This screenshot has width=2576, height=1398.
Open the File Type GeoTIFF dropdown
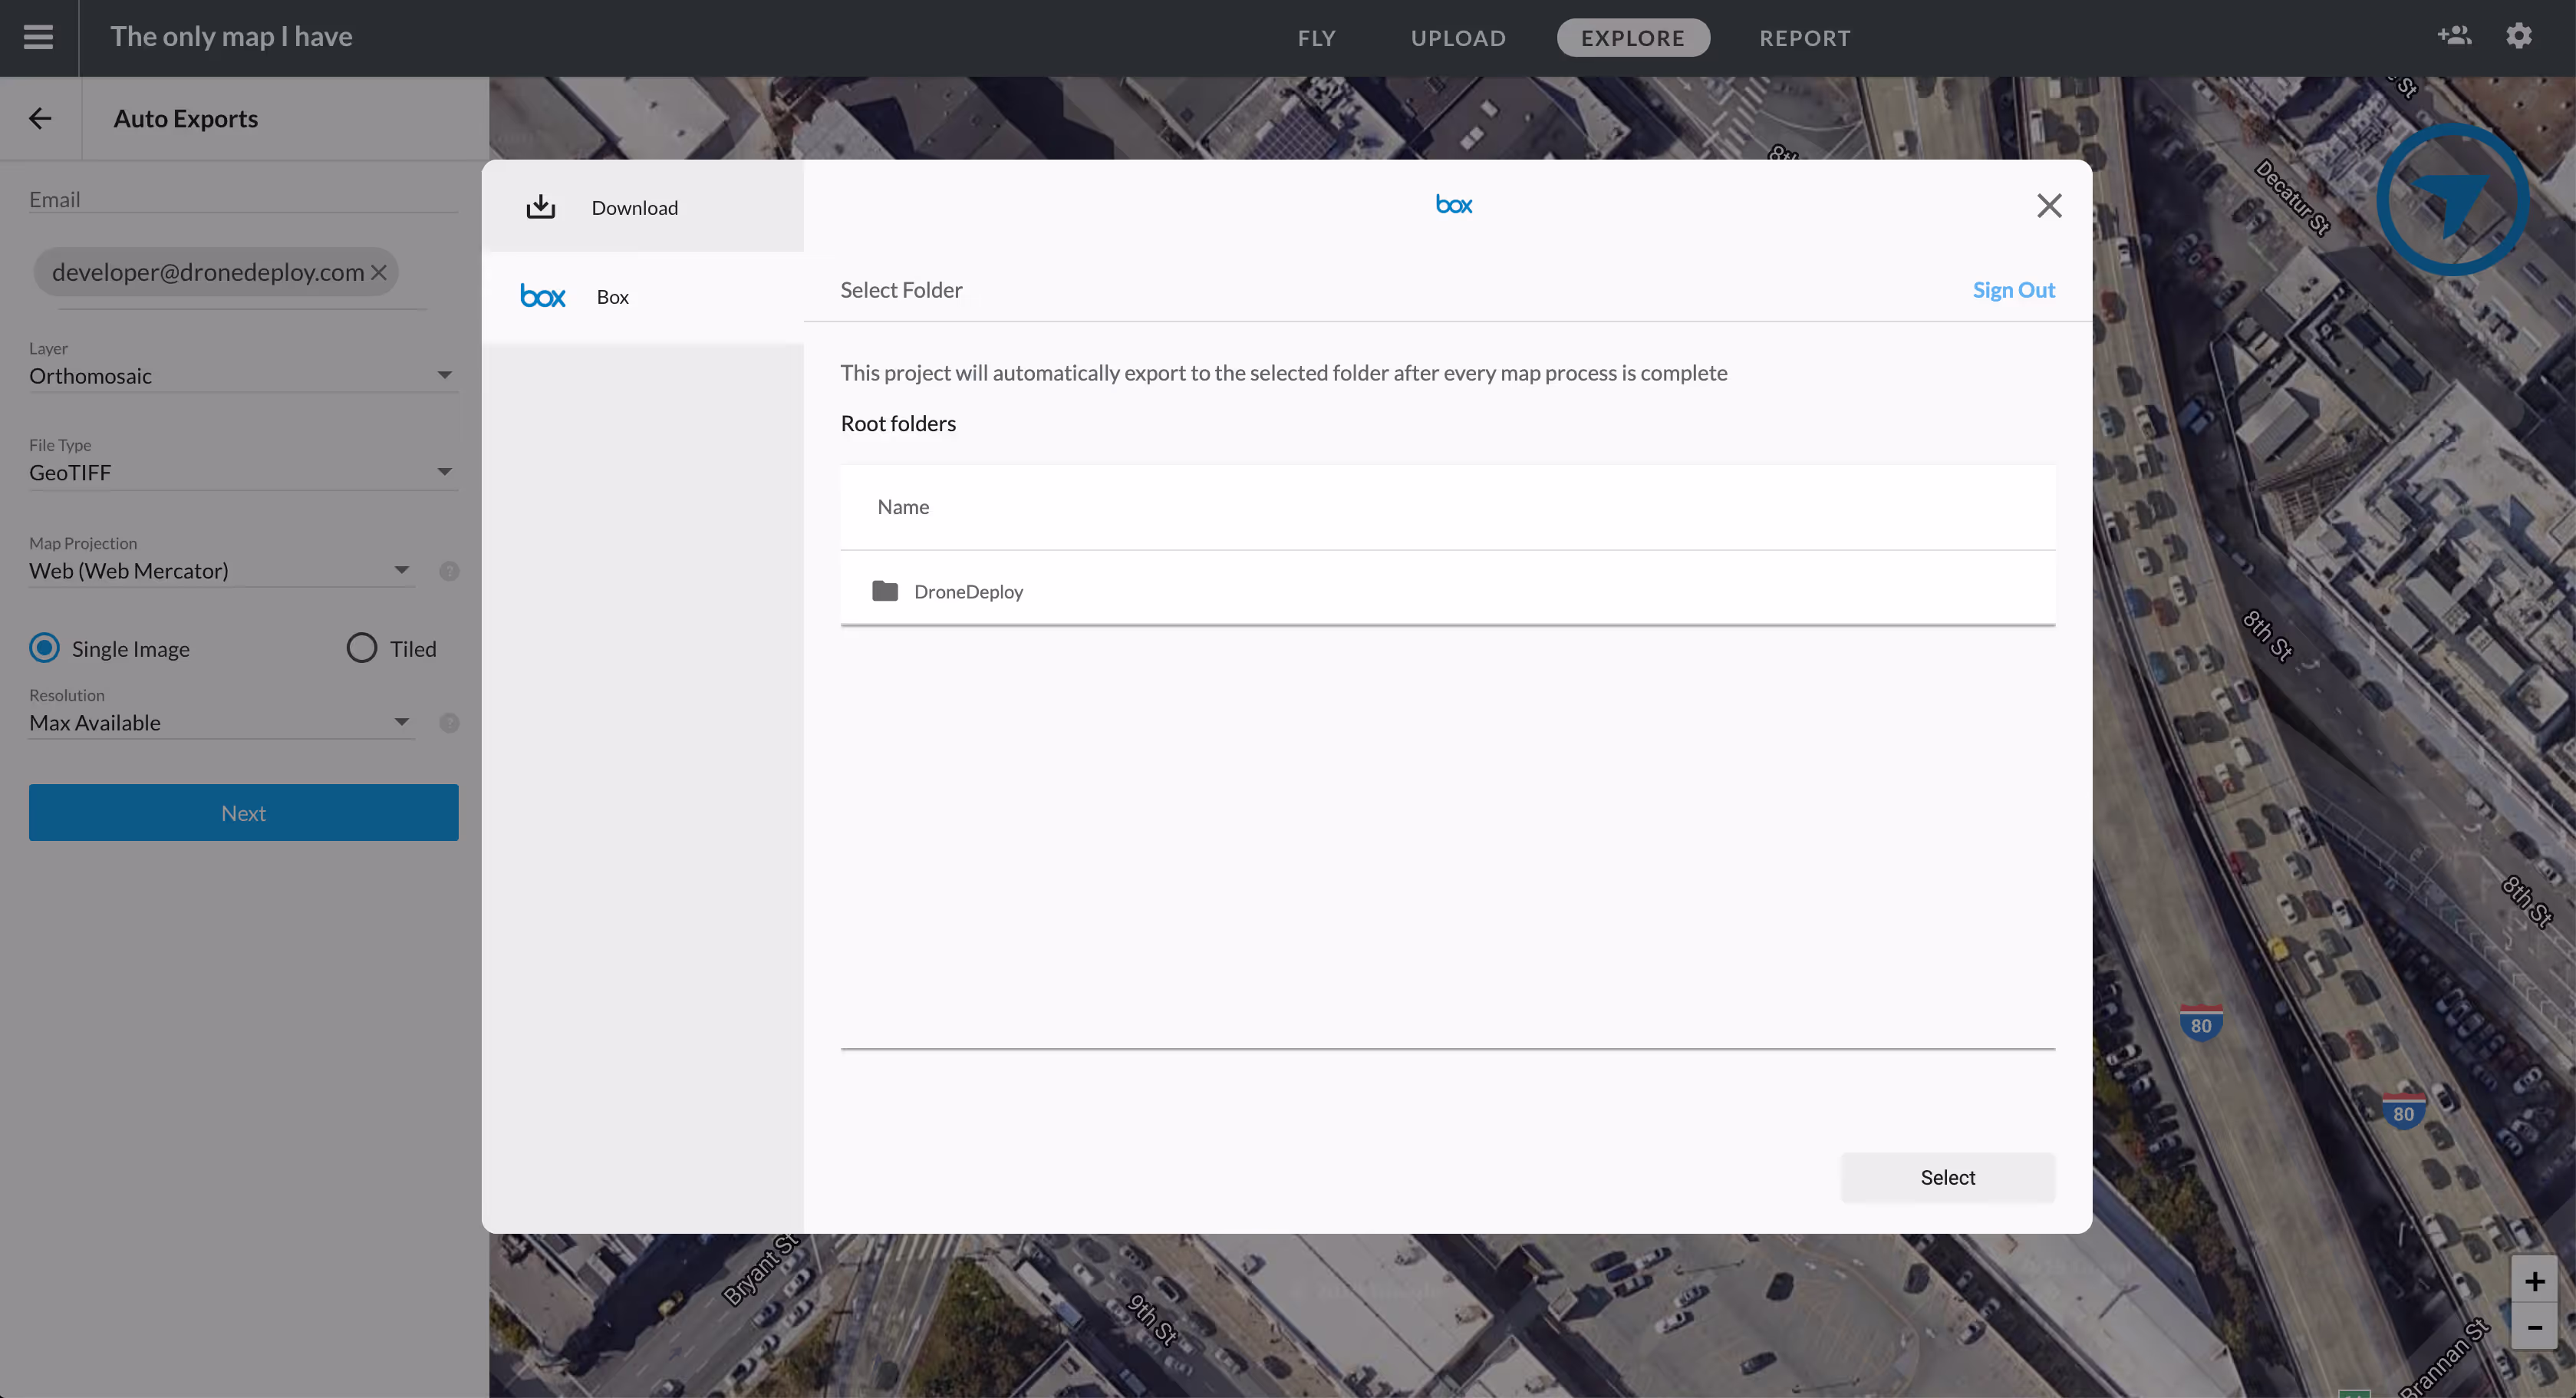[243, 472]
